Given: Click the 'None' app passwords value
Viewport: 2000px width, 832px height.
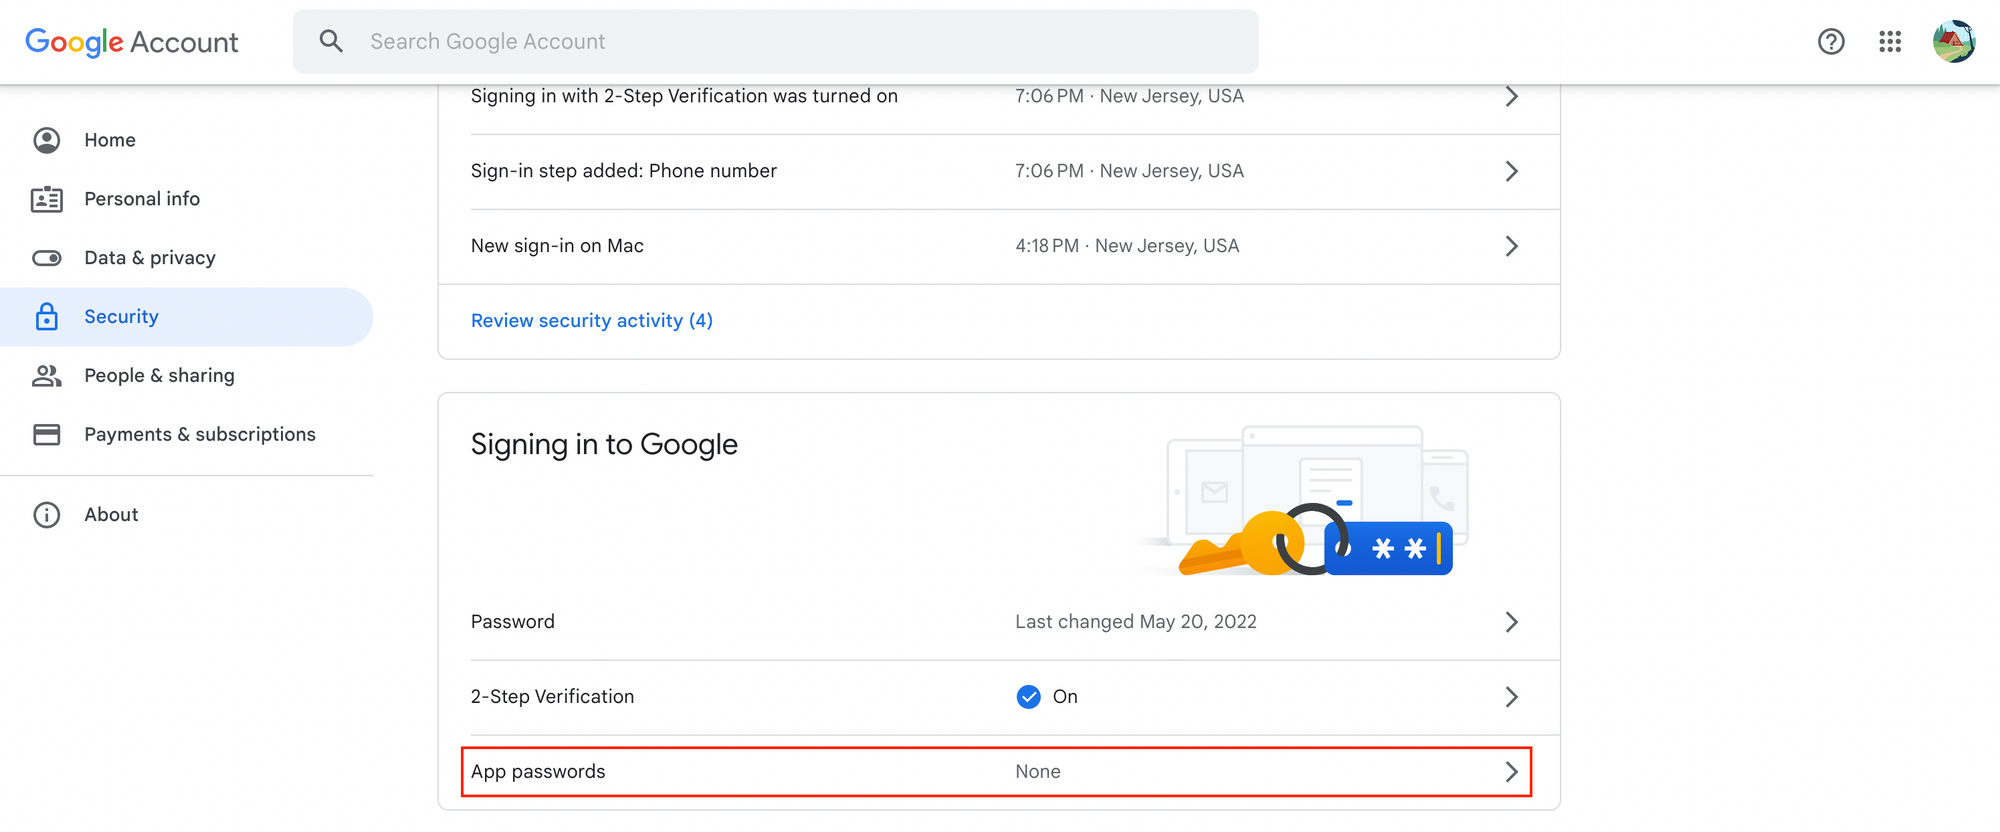Looking at the screenshot, I should 1038,772.
